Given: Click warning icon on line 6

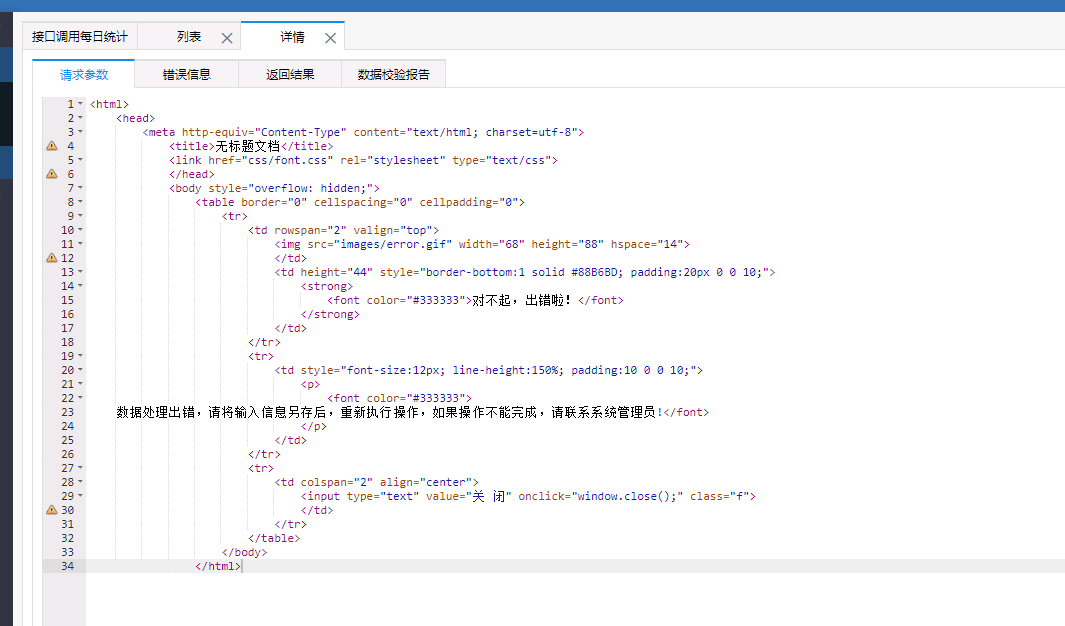Looking at the screenshot, I should click(52, 174).
